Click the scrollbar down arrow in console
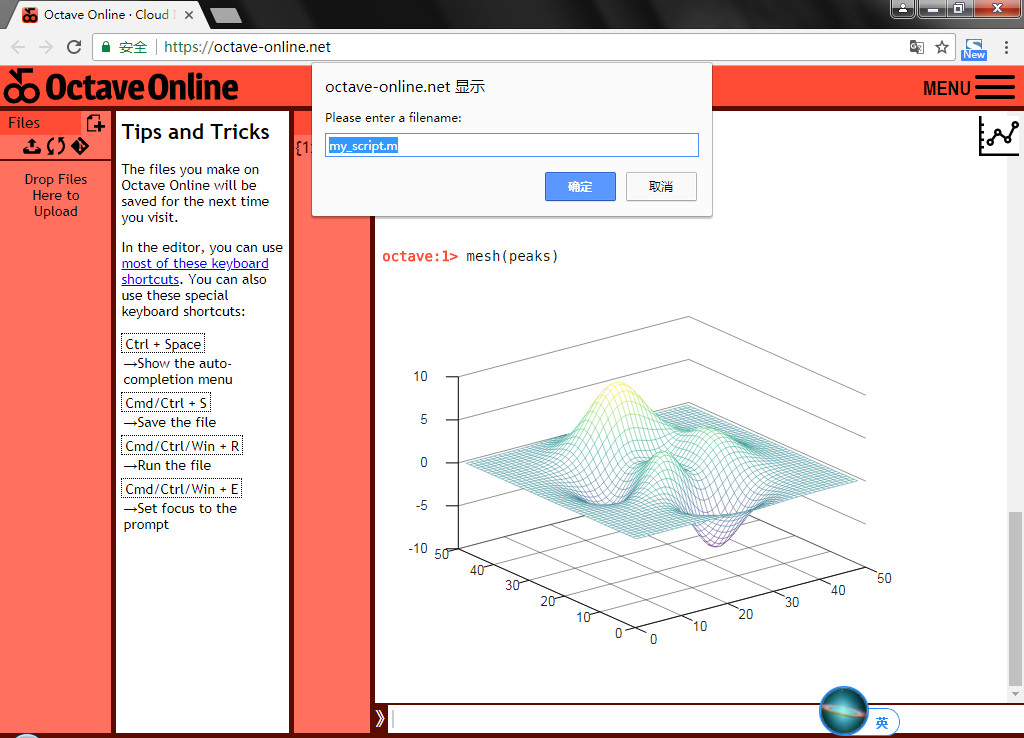 coord(1015,694)
